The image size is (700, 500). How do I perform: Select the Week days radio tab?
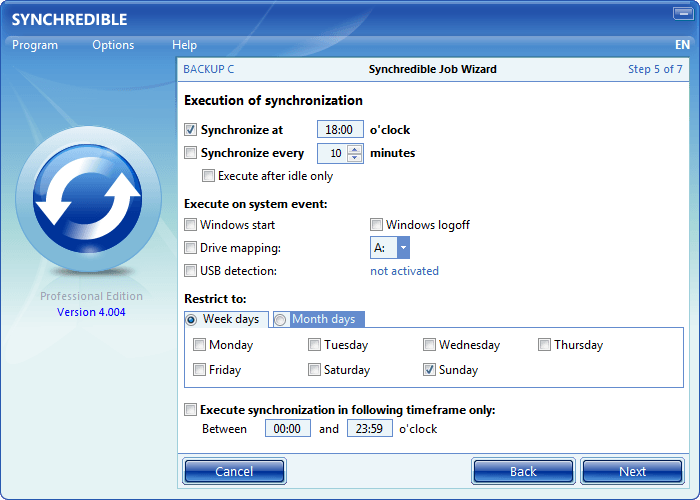191,319
